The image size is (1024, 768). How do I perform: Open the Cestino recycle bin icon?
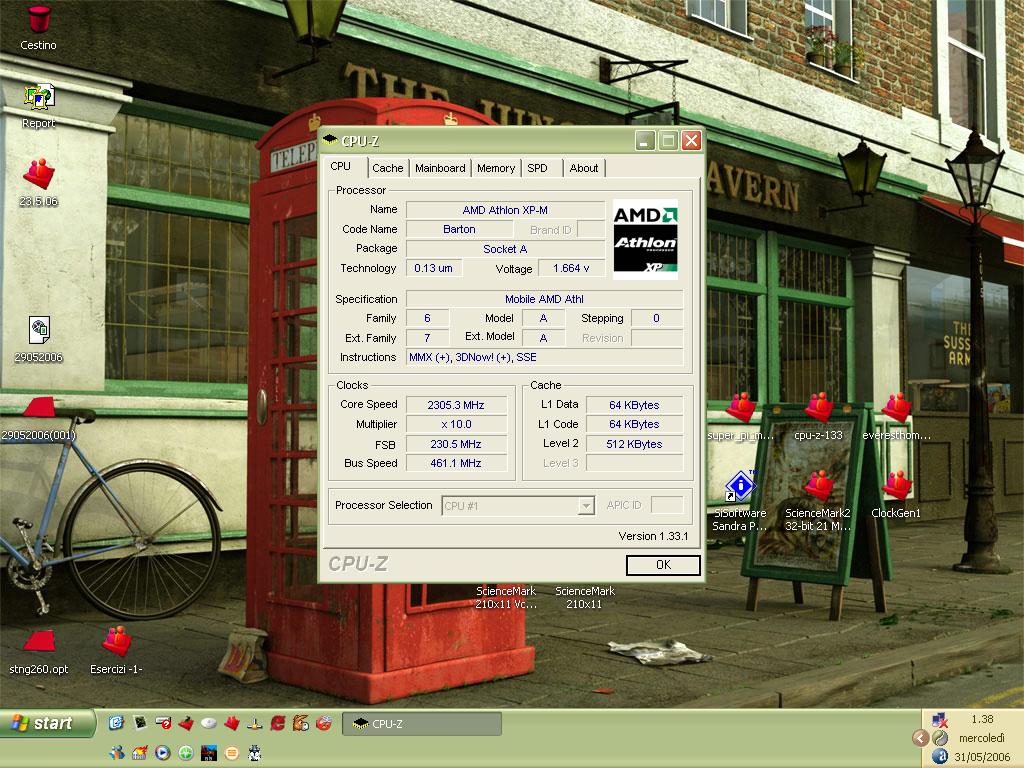click(38, 27)
